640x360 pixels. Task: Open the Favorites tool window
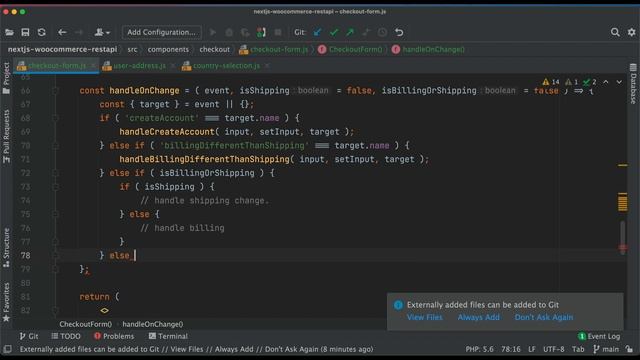[6, 302]
